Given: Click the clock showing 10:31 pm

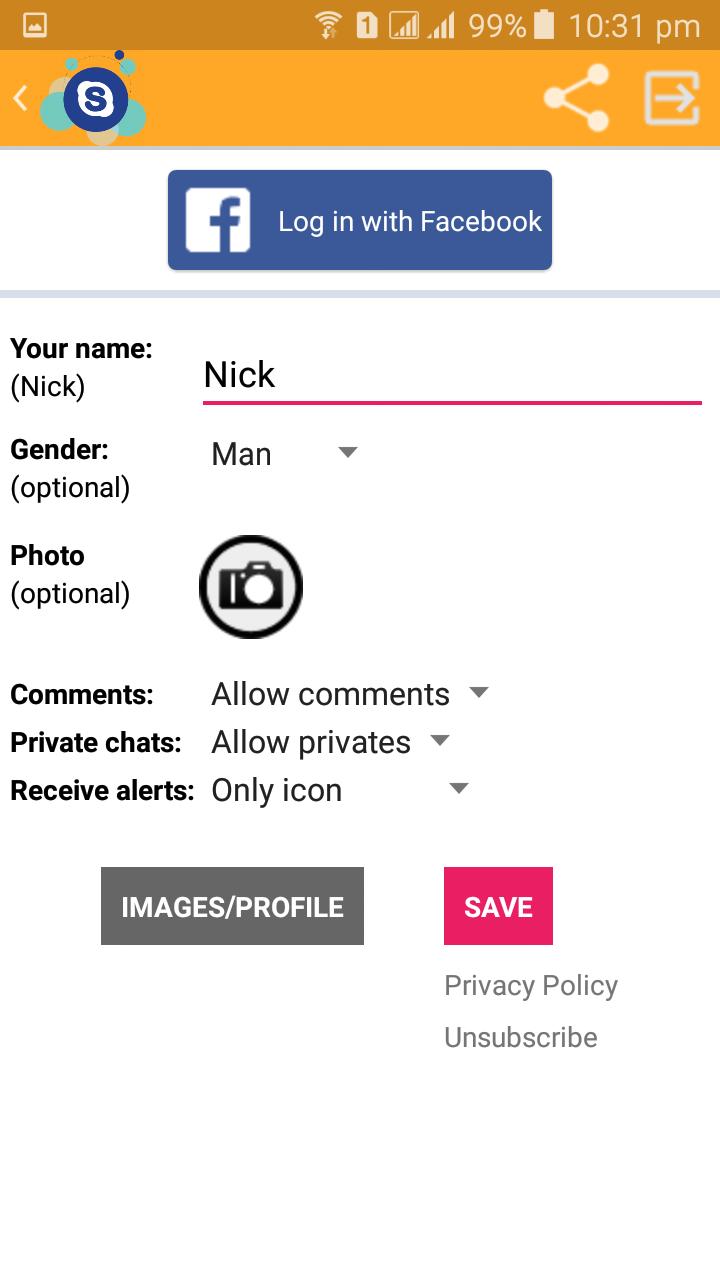Looking at the screenshot, I should click(638, 25).
